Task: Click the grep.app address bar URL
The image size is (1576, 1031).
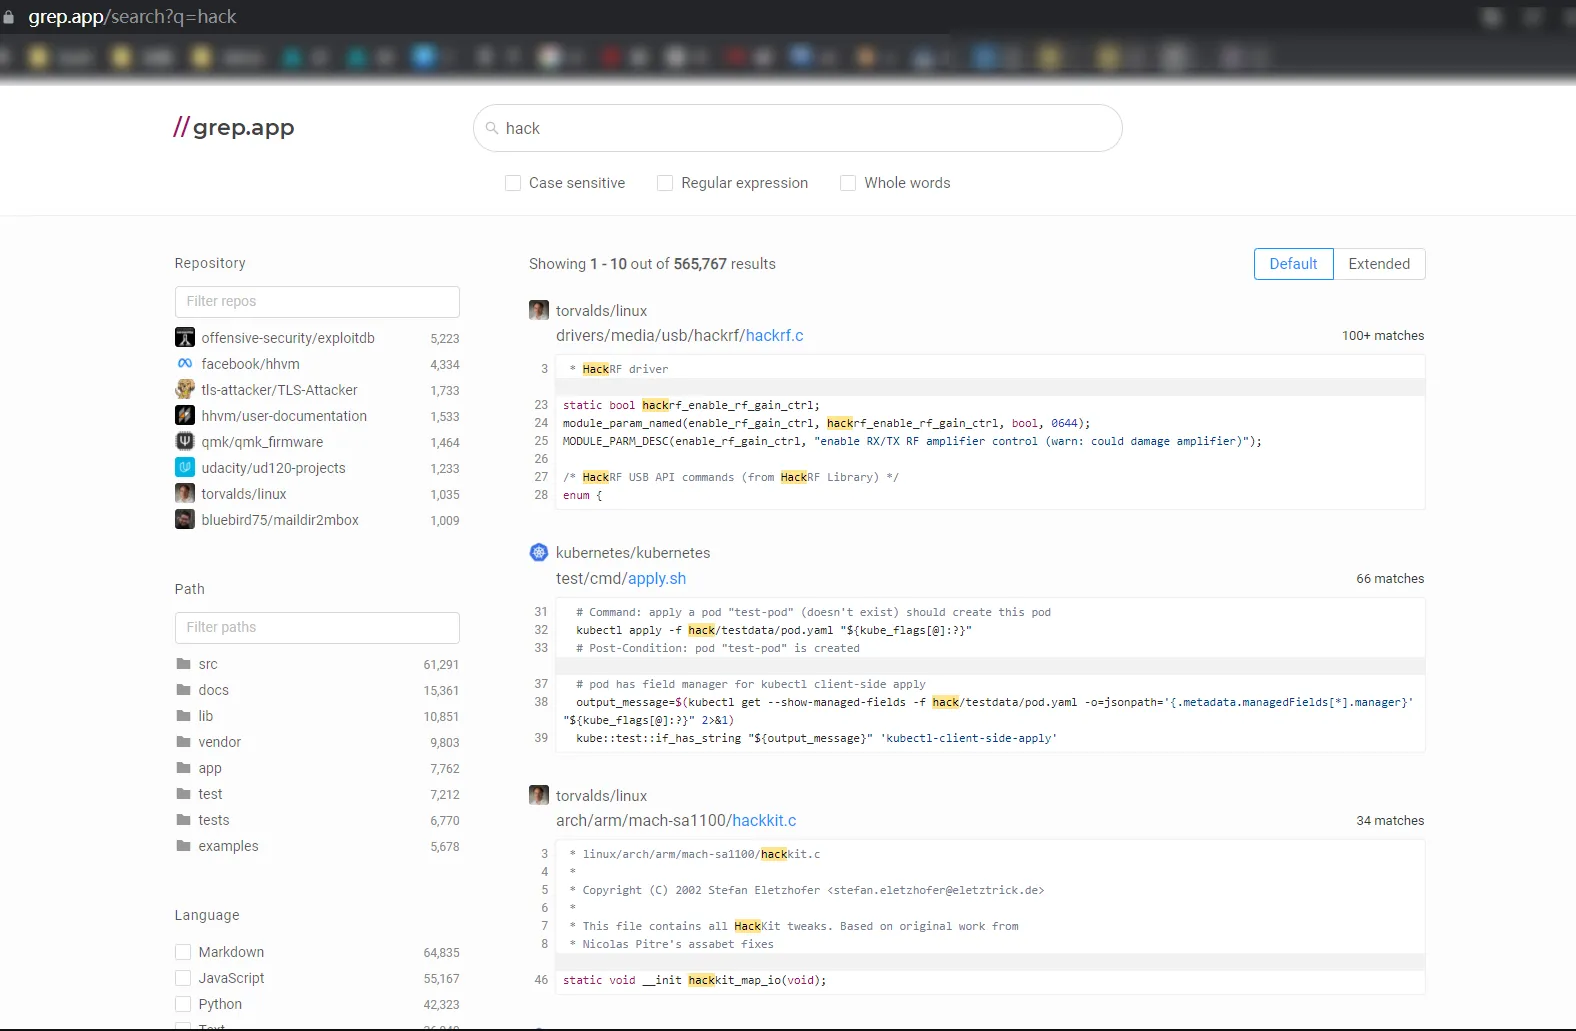Action: pos(132,17)
